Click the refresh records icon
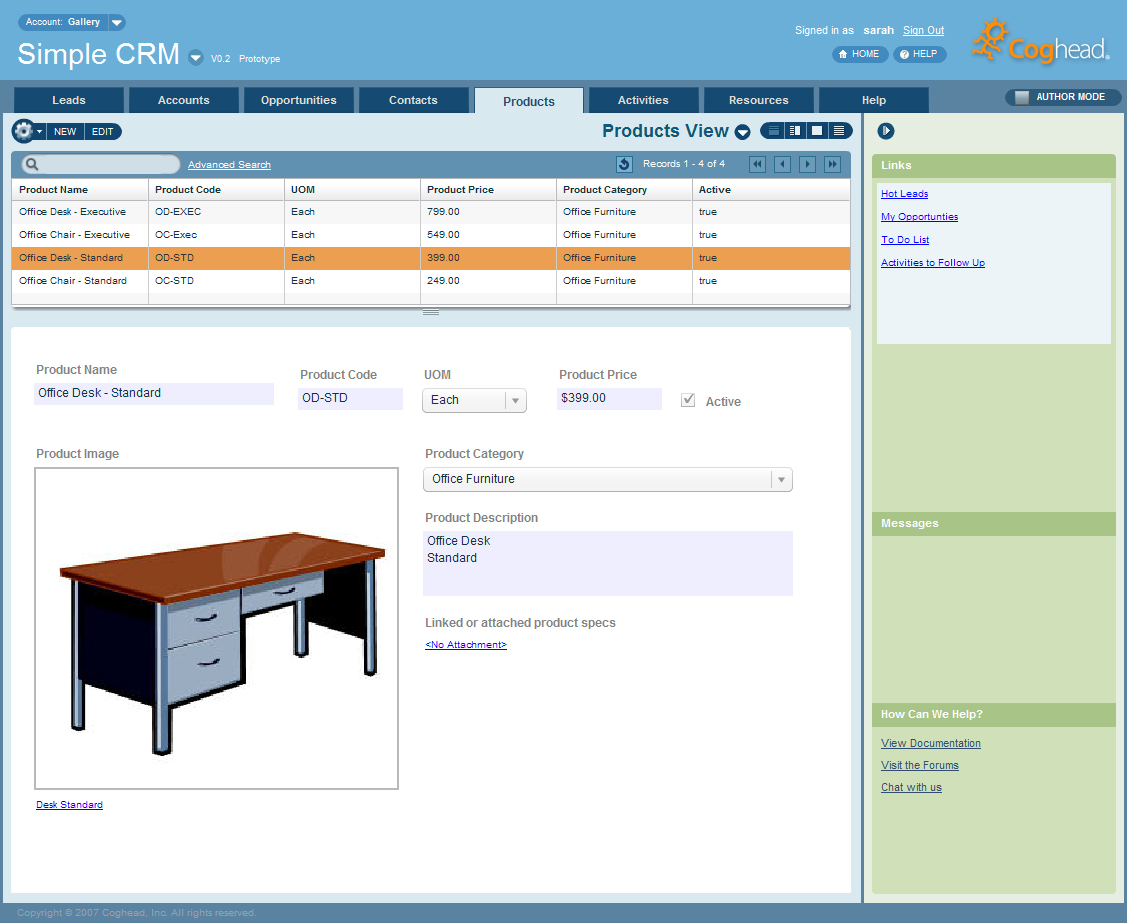This screenshot has width=1127, height=923. pyautogui.click(x=624, y=164)
